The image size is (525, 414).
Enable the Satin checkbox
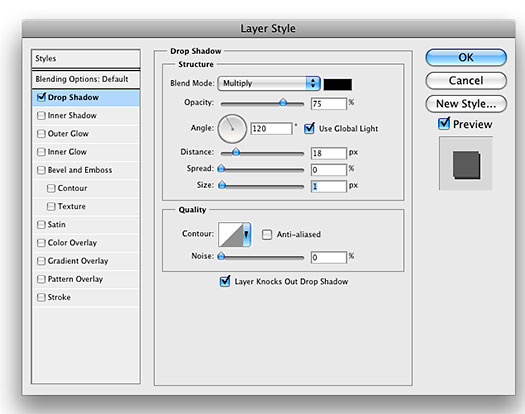pos(41,224)
